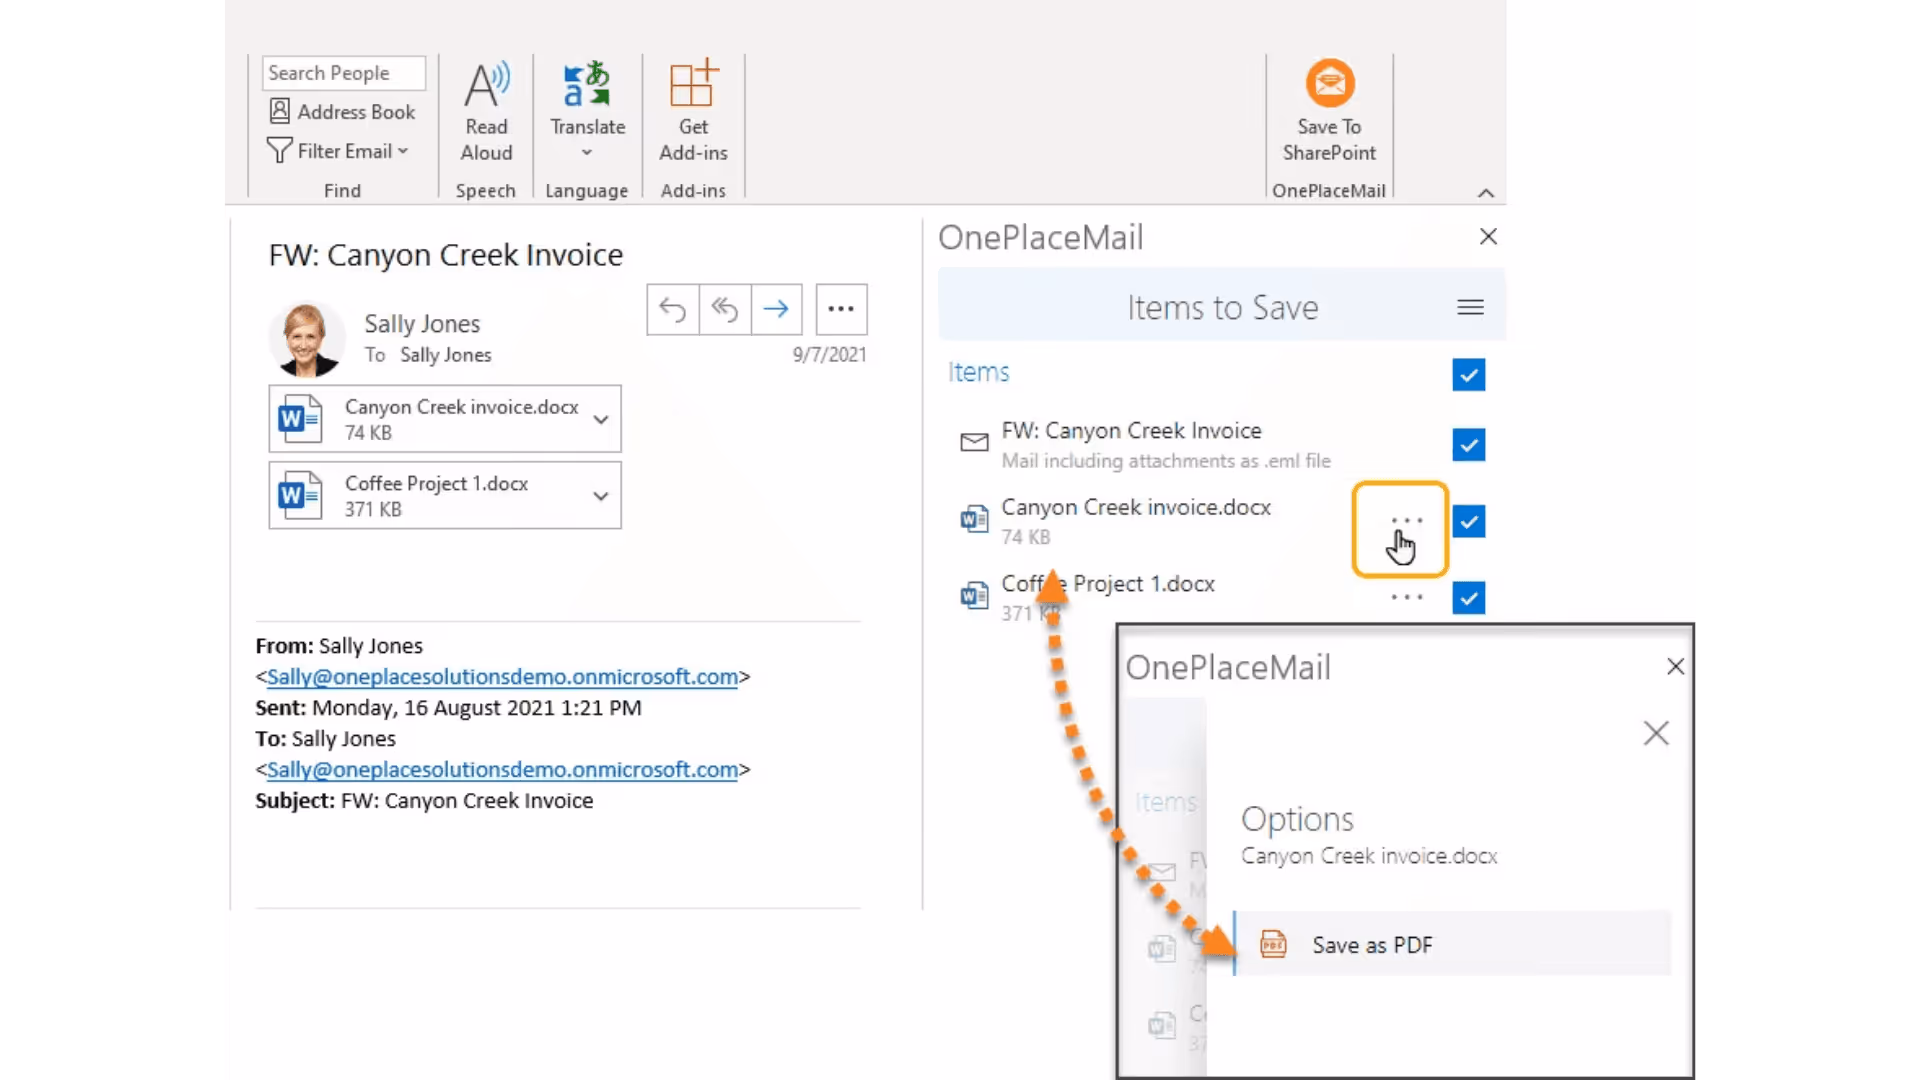Click Word icon beside Coffee Project 1.docx item
The image size is (1920, 1080).
[974, 595]
